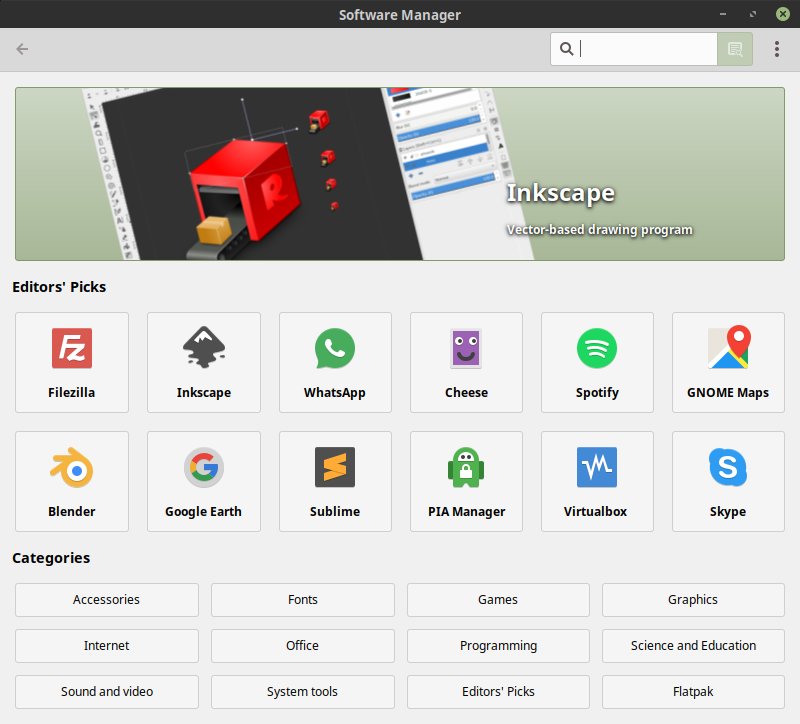
Task: Go back using the arrow button
Action: click(x=22, y=49)
